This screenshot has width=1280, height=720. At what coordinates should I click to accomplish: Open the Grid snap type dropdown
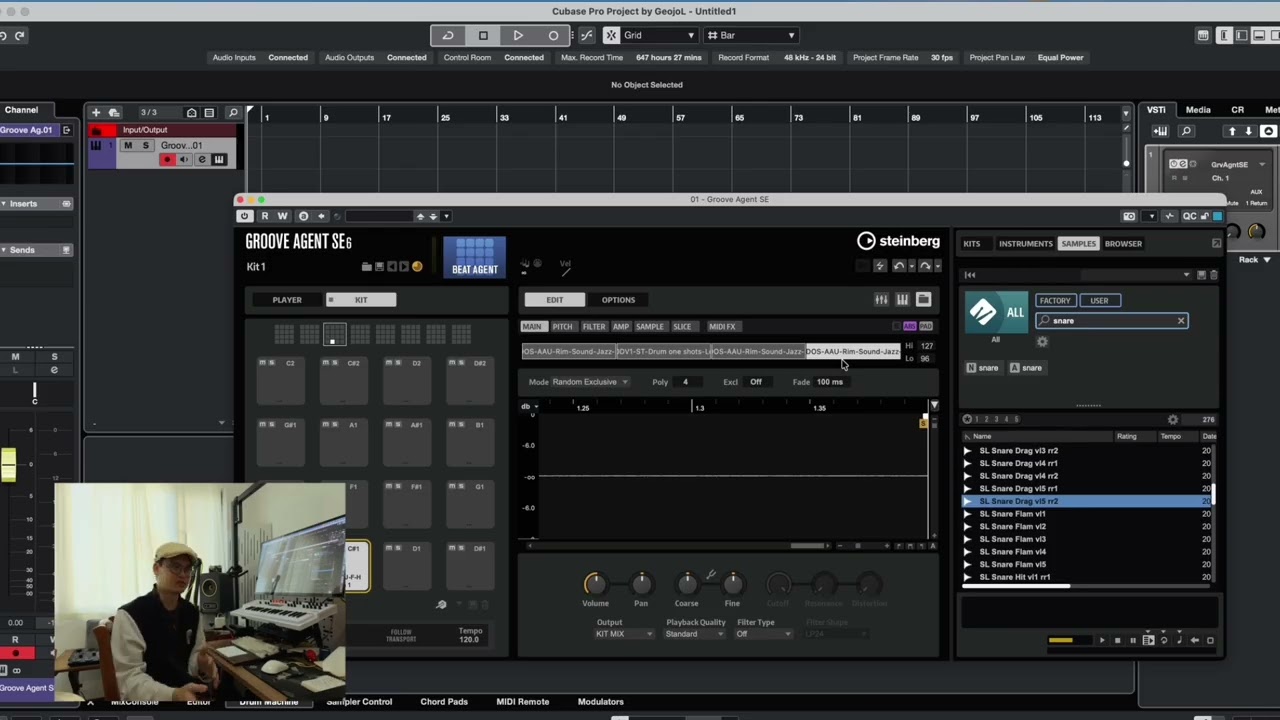tap(659, 35)
